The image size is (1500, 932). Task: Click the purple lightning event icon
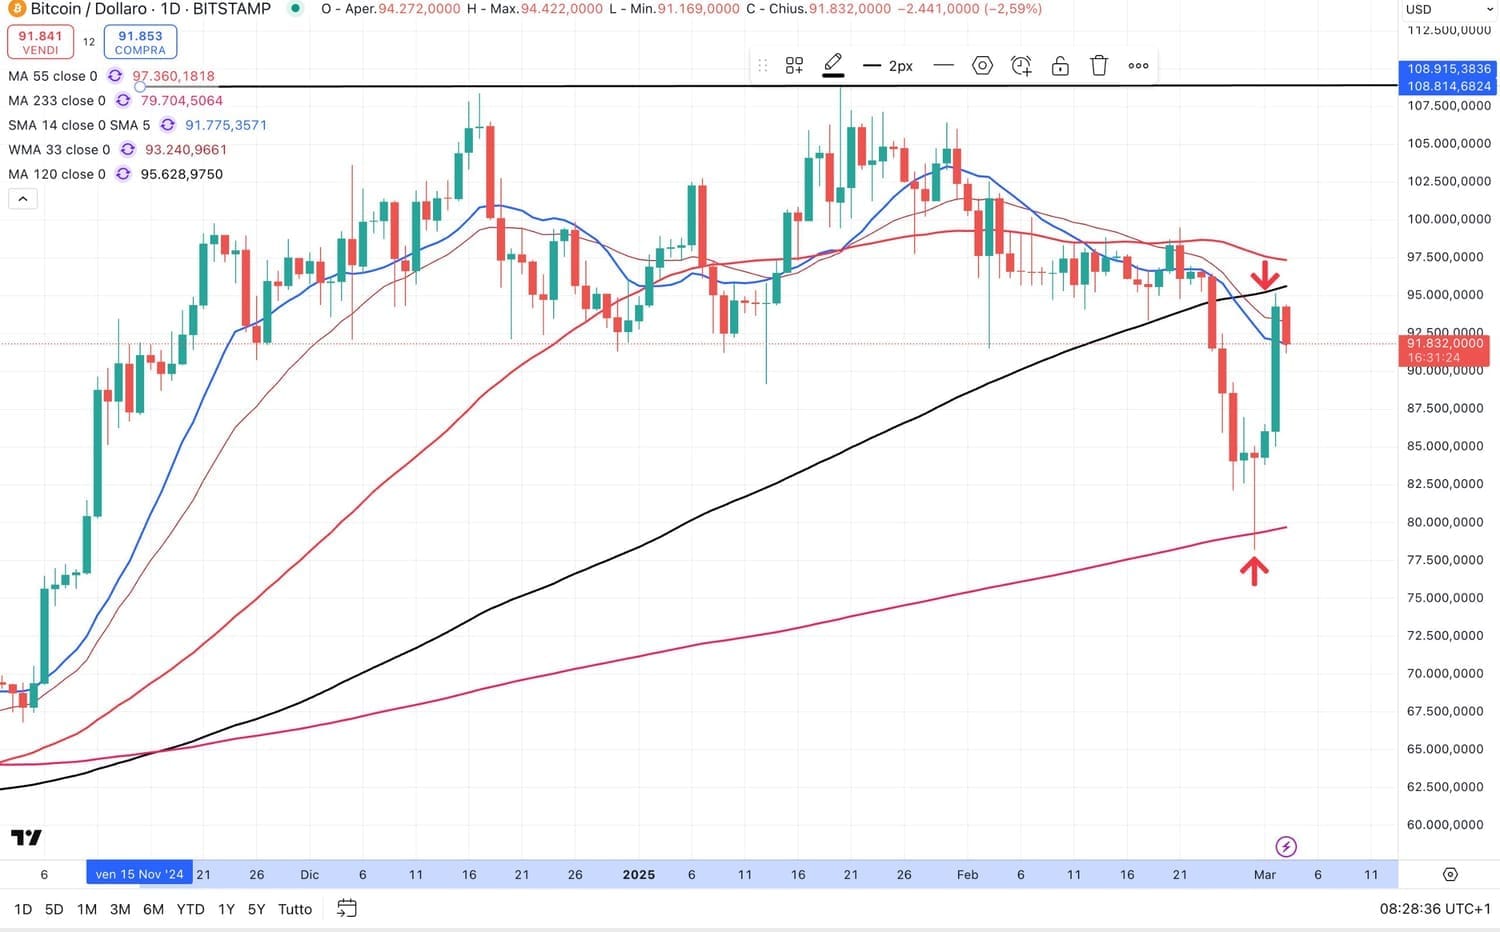point(1286,847)
